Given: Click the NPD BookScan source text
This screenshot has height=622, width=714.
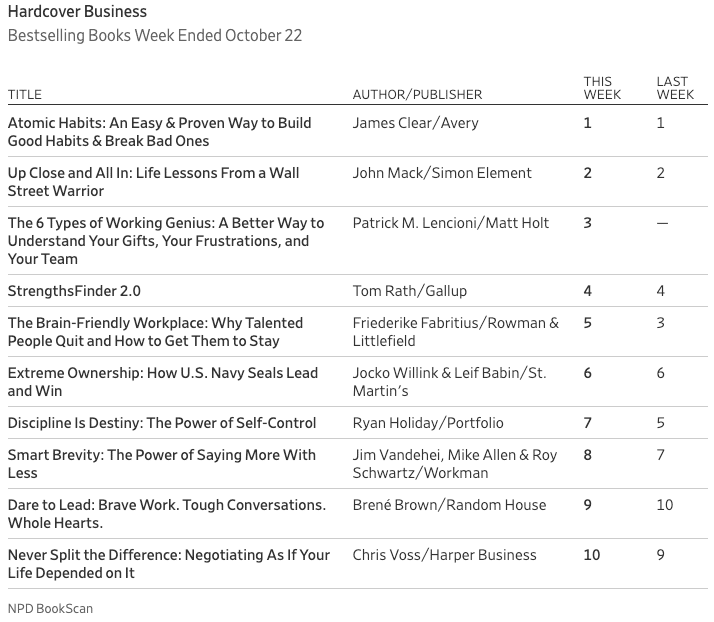Looking at the screenshot, I should (50, 608).
